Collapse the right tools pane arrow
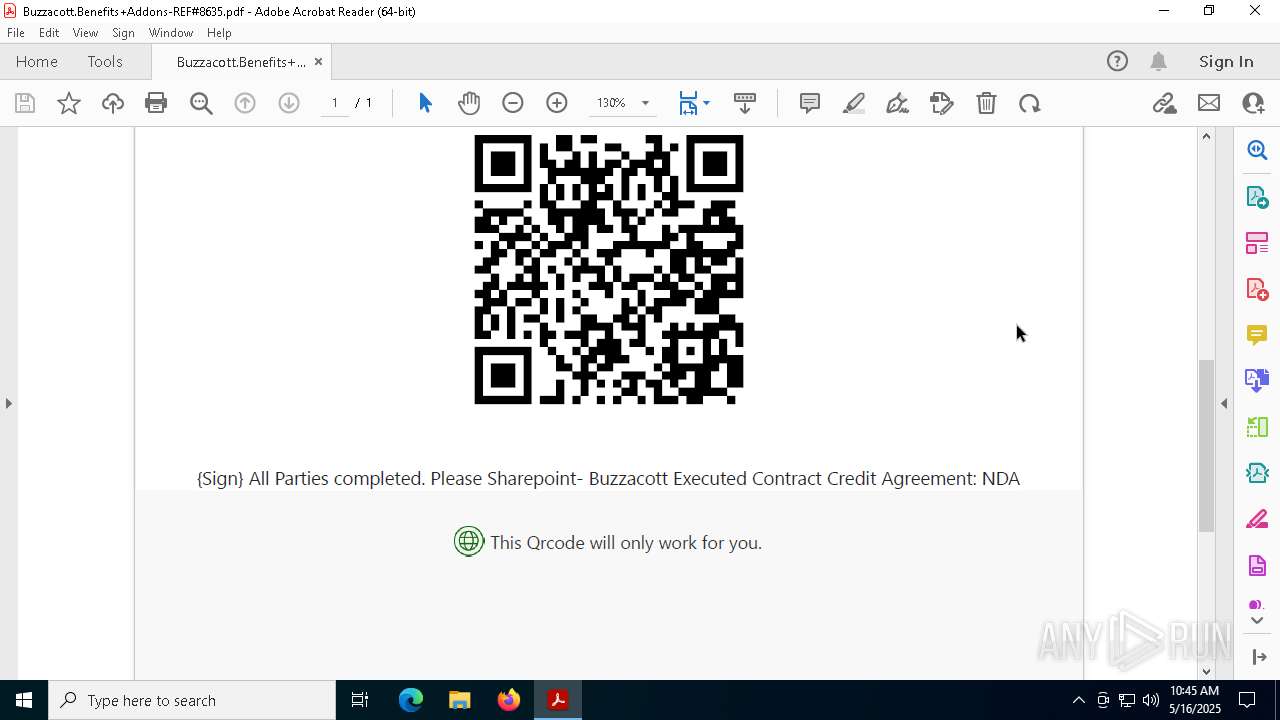This screenshot has height=720, width=1280. click(1224, 403)
